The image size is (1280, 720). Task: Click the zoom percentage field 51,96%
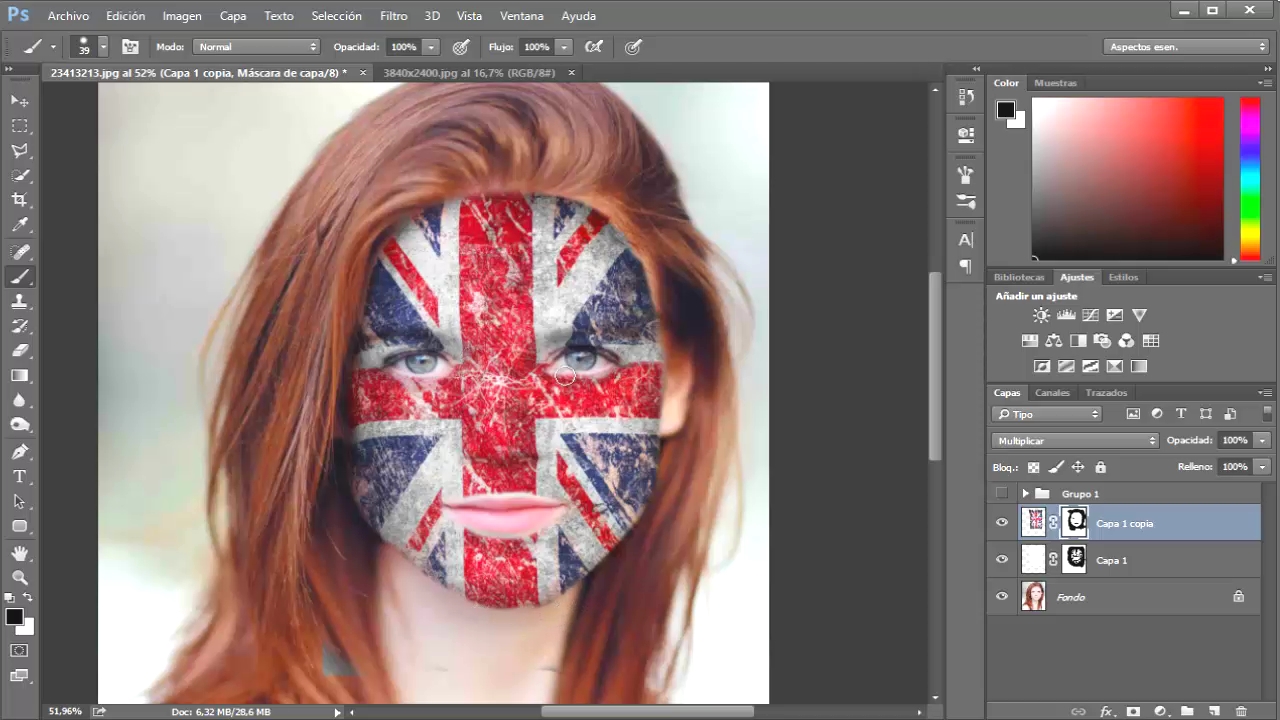pyautogui.click(x=66, y=711)
